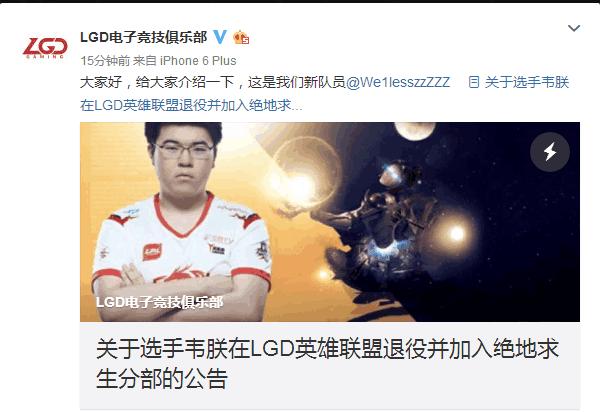Open the LGD电子竞技俱乐部 account name
600x412 pixels.
pyautogui.click(x=143, y=37)
